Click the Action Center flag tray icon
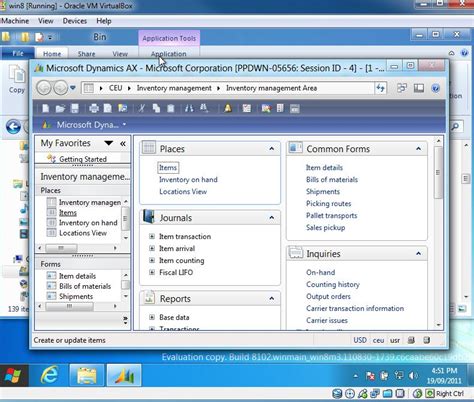Image resolution: width=474 pixels, height=402 pixels. click(x=370, y=376)
